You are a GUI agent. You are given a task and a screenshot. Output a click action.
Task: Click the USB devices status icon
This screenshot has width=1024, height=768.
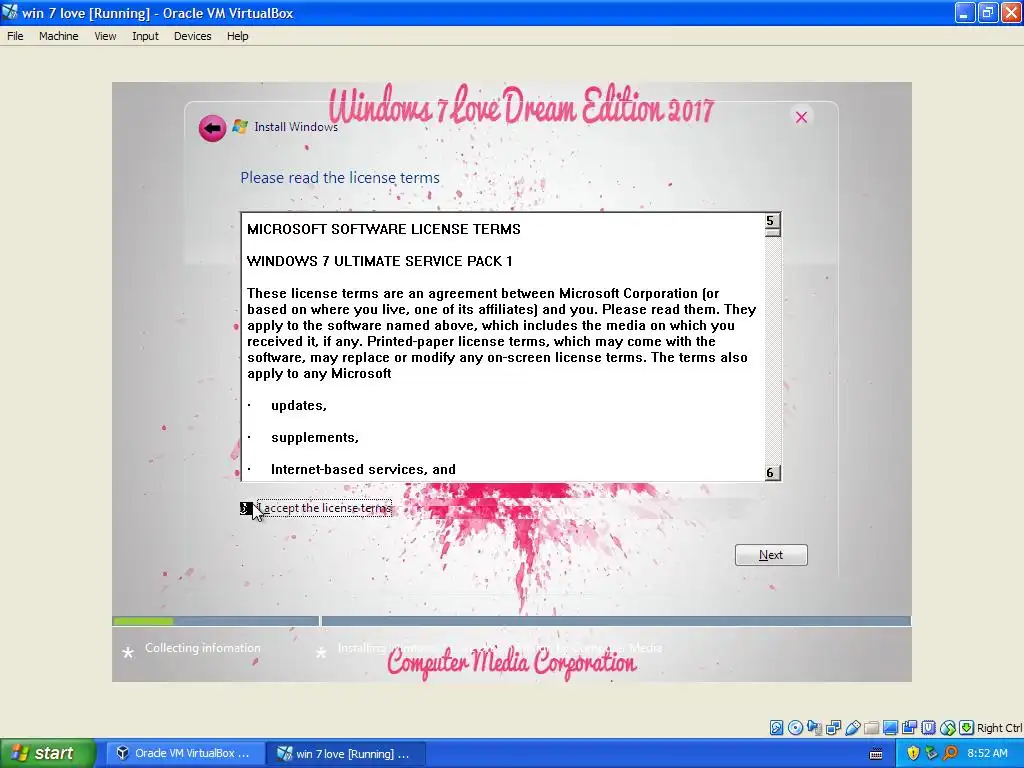(852, 728)
